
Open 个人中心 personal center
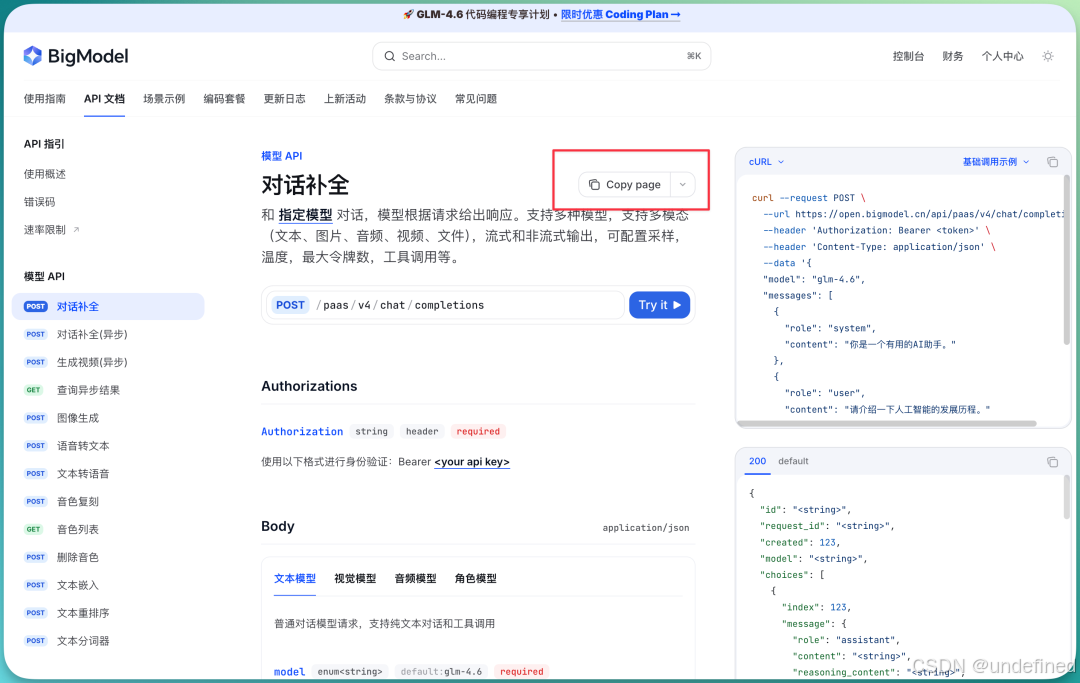(x=1002, y=56)
